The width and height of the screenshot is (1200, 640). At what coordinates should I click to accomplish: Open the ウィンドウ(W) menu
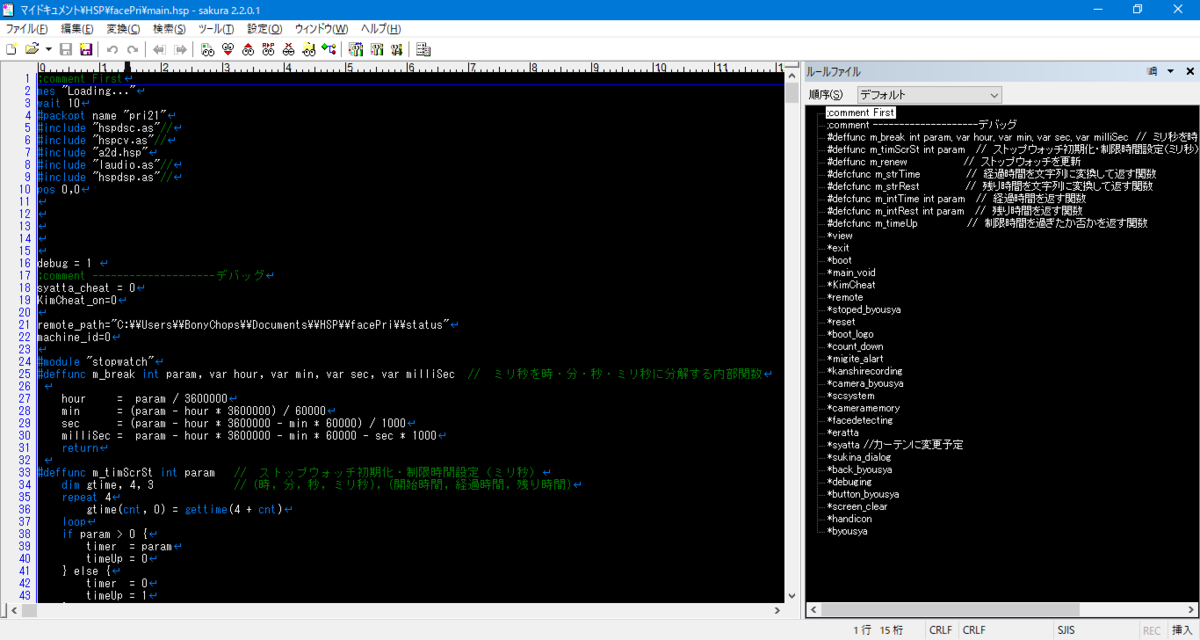[322, 29]
